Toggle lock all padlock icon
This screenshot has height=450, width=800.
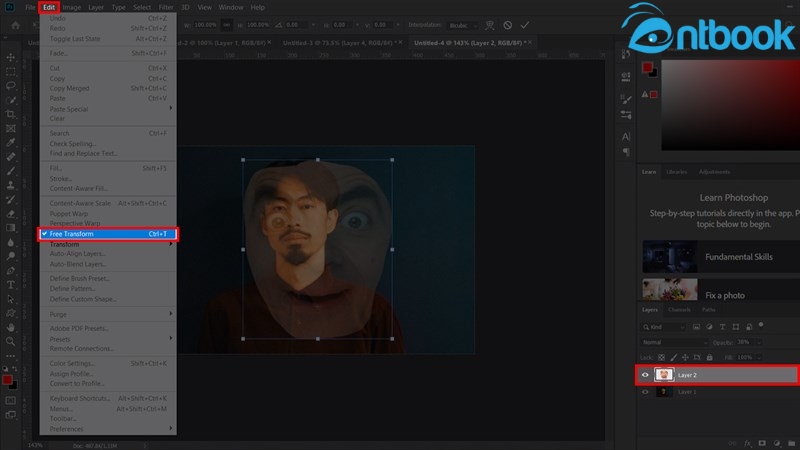pos(709,358)
